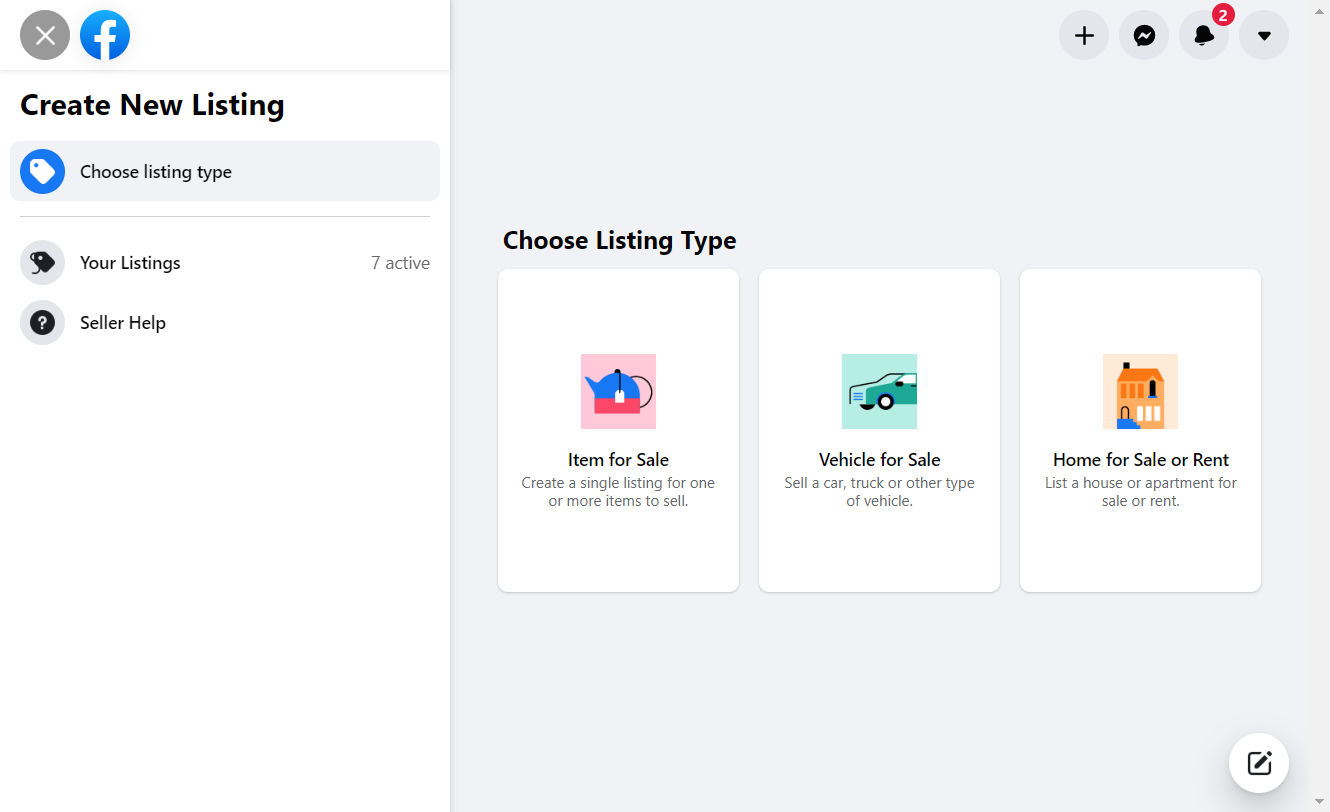Click the teapot illustration on Item for Sale

(x=618, y=391)
